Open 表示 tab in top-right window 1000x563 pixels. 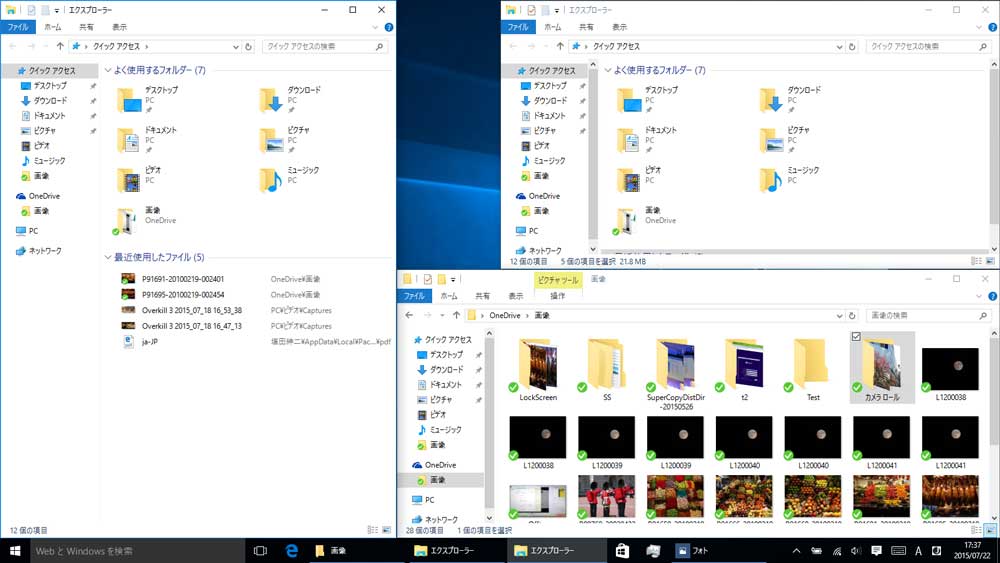(619, 27)
